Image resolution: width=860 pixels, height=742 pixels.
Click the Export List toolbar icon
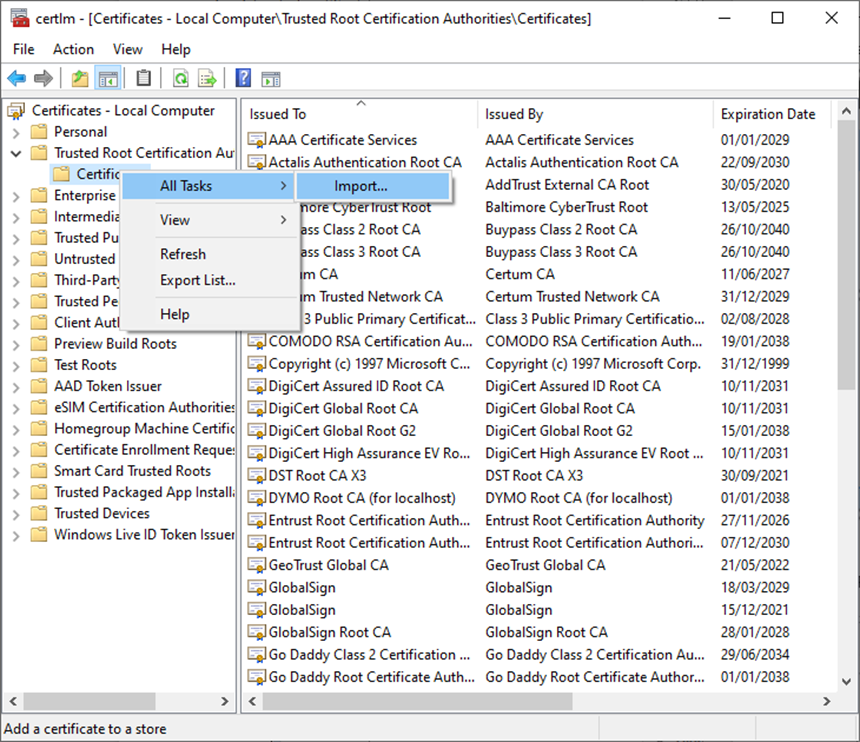pos(207,78)
